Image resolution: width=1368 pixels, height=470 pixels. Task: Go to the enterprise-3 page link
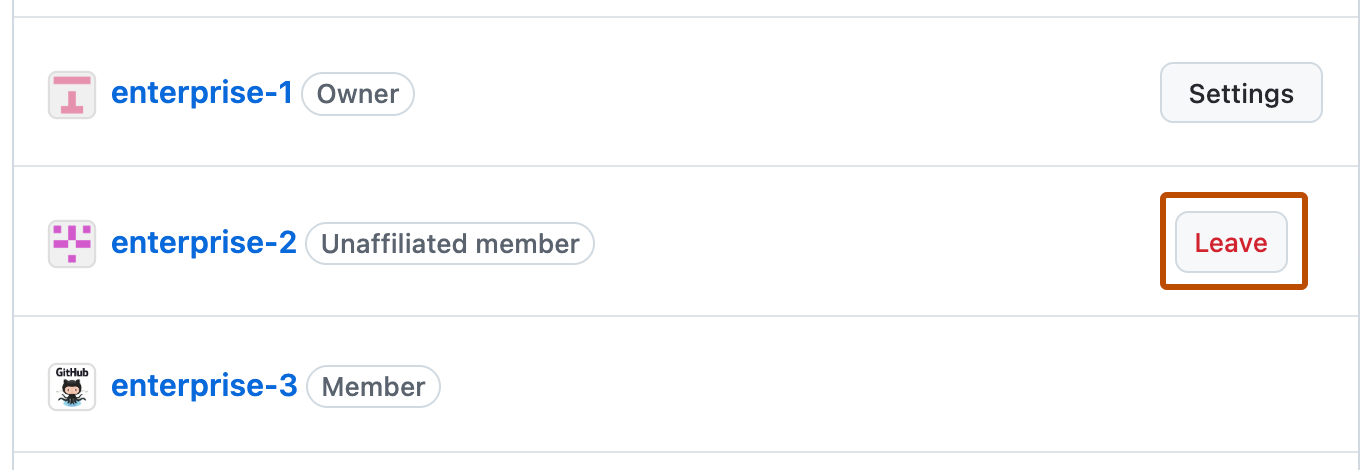click(x=204, y=387)
